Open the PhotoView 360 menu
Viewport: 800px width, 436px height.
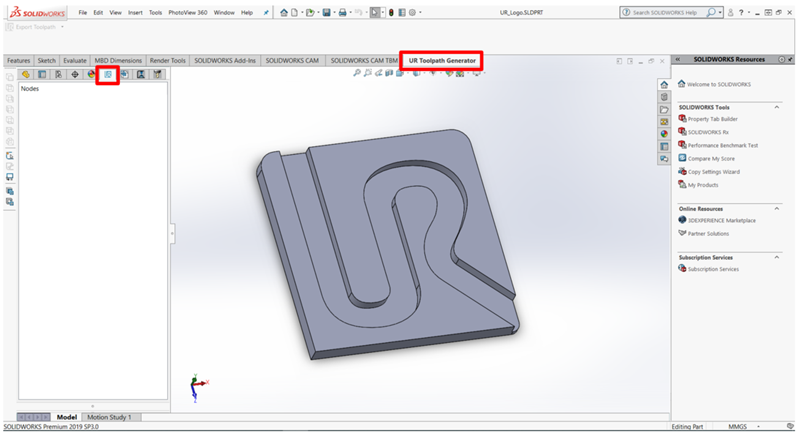tap(188, 13)
